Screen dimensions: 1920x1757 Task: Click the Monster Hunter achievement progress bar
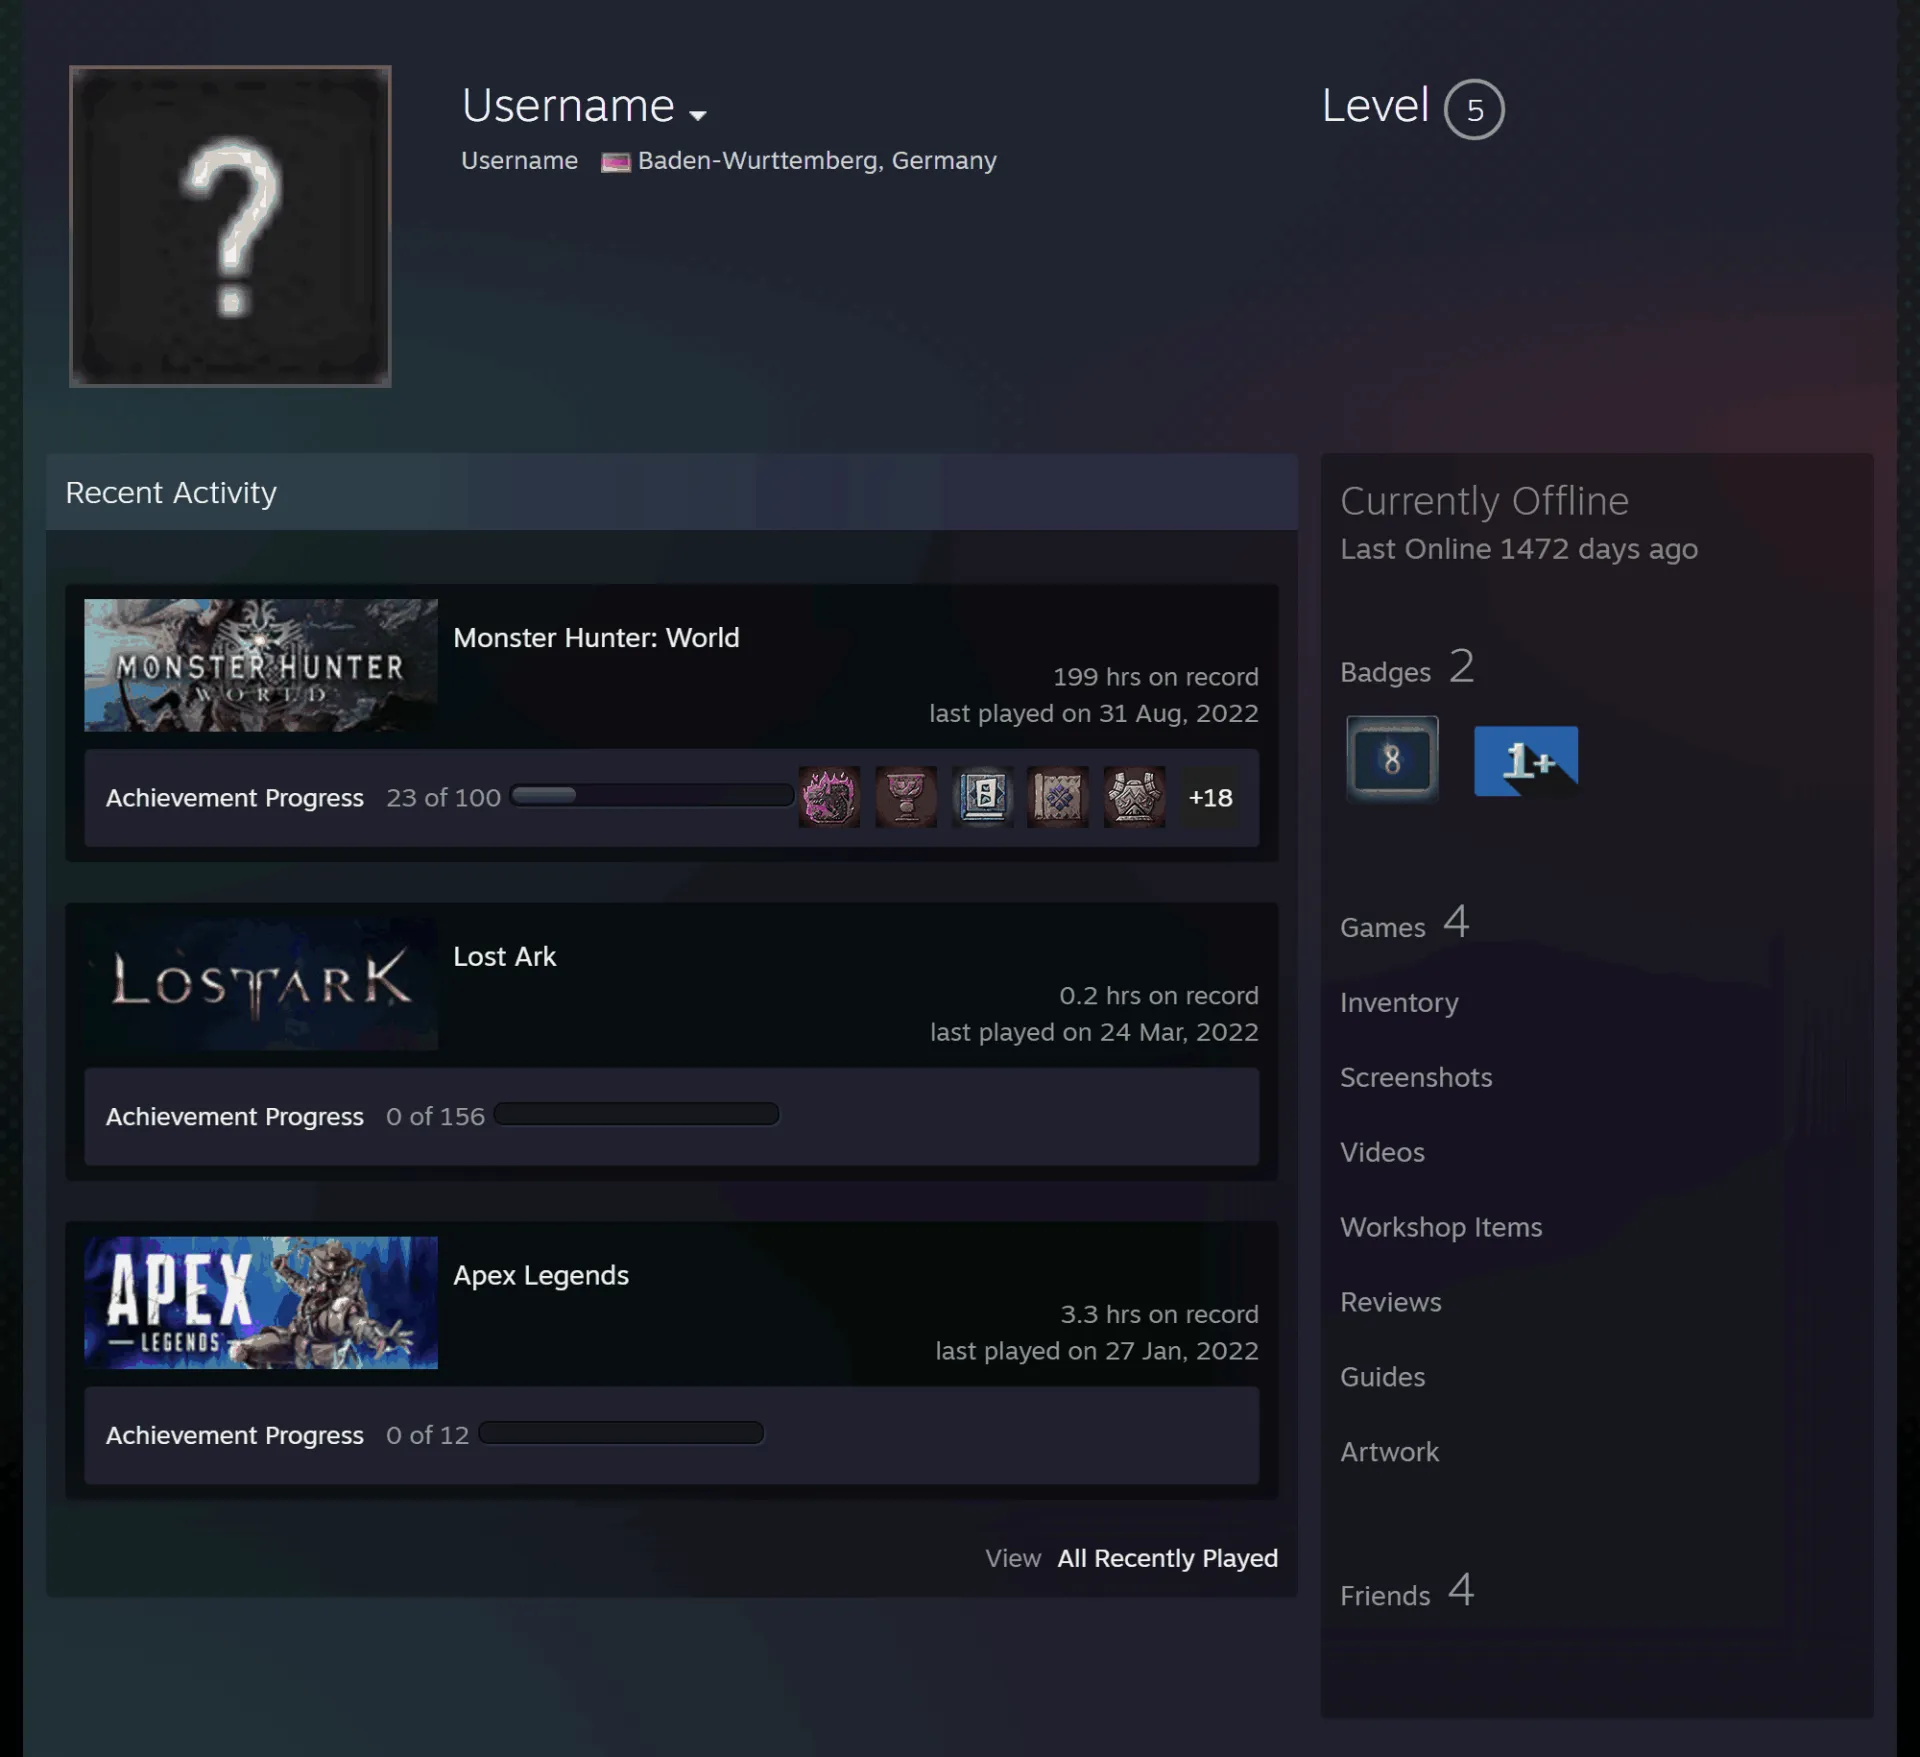(652, 796)
